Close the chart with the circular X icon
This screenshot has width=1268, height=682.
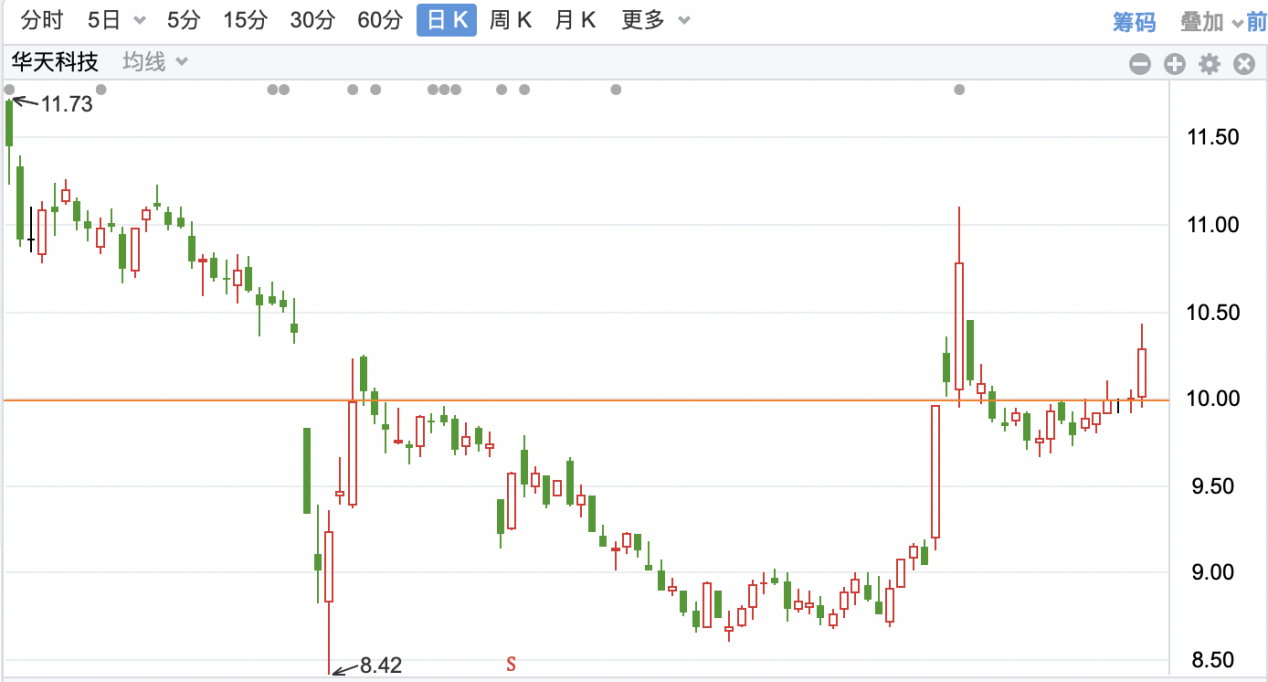(1243, 63)
